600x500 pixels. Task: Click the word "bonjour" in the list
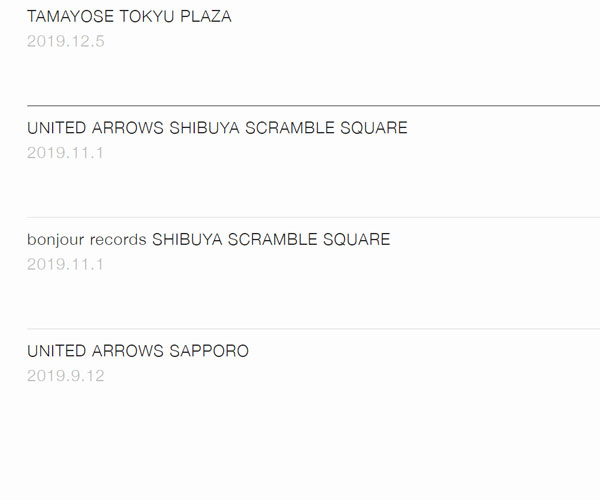[x=56, y=240]
